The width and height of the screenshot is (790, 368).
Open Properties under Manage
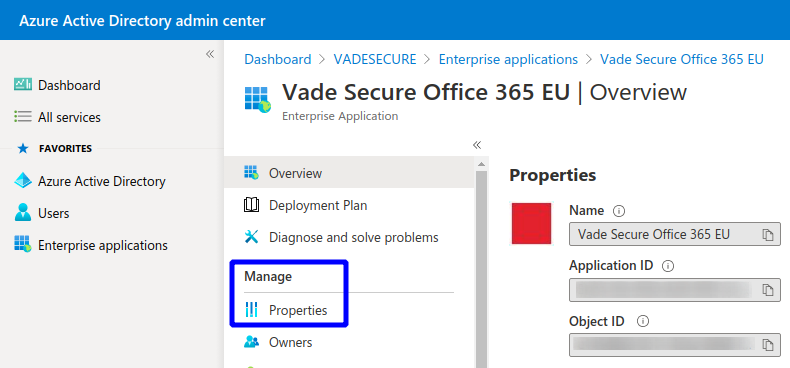click(x=298, y=310)
